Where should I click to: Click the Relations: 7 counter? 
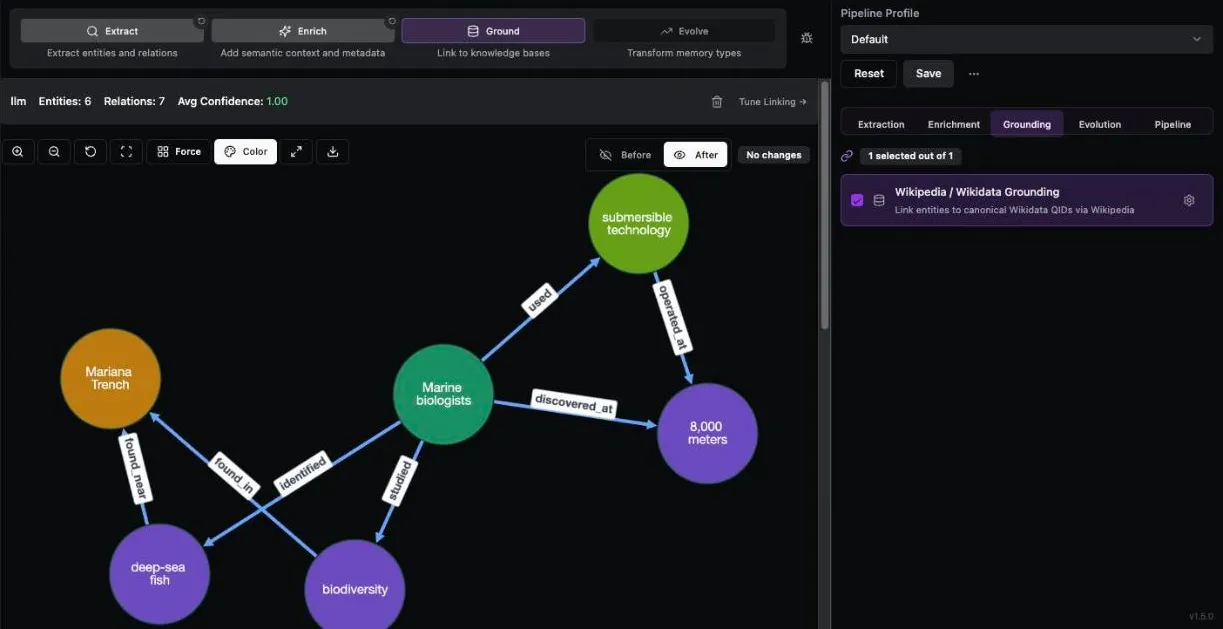134,101
